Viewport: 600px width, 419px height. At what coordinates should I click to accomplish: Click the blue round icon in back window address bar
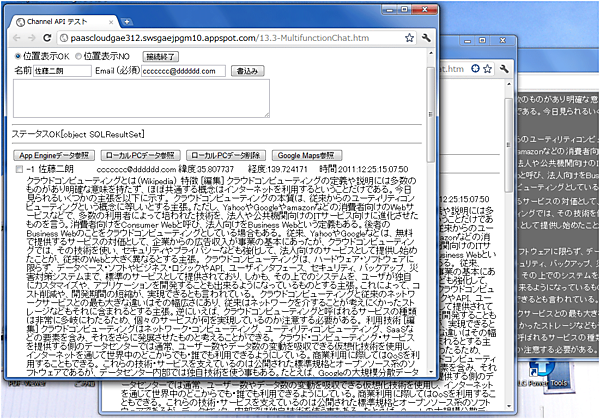tap(475, 69)
